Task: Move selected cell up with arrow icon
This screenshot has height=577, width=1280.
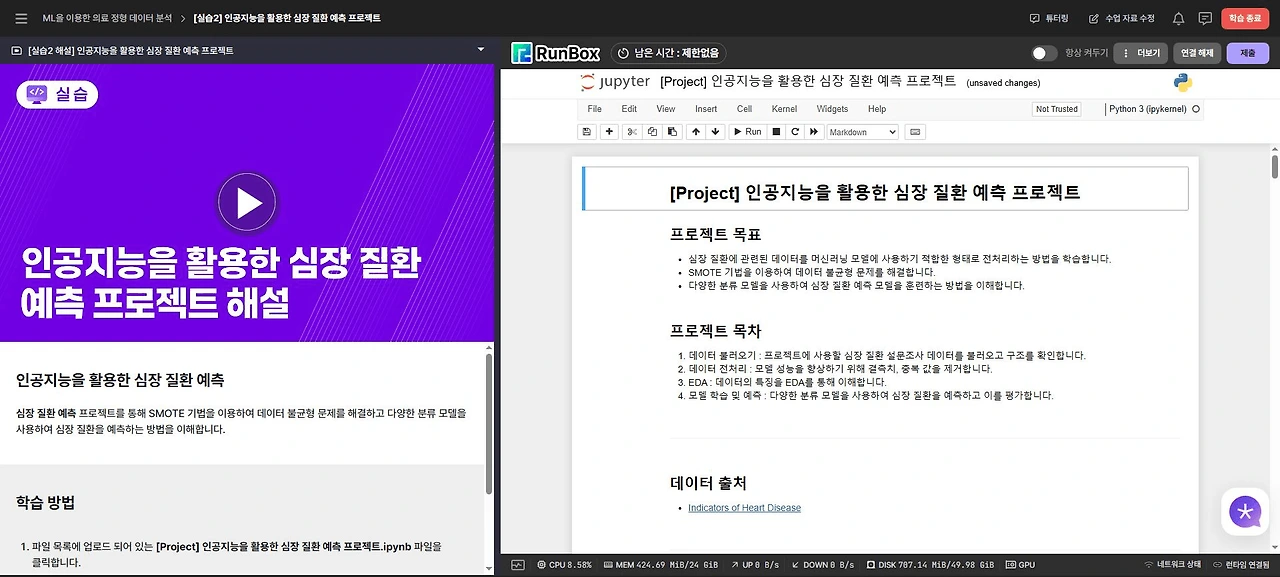Action: [x=697, y=132]
